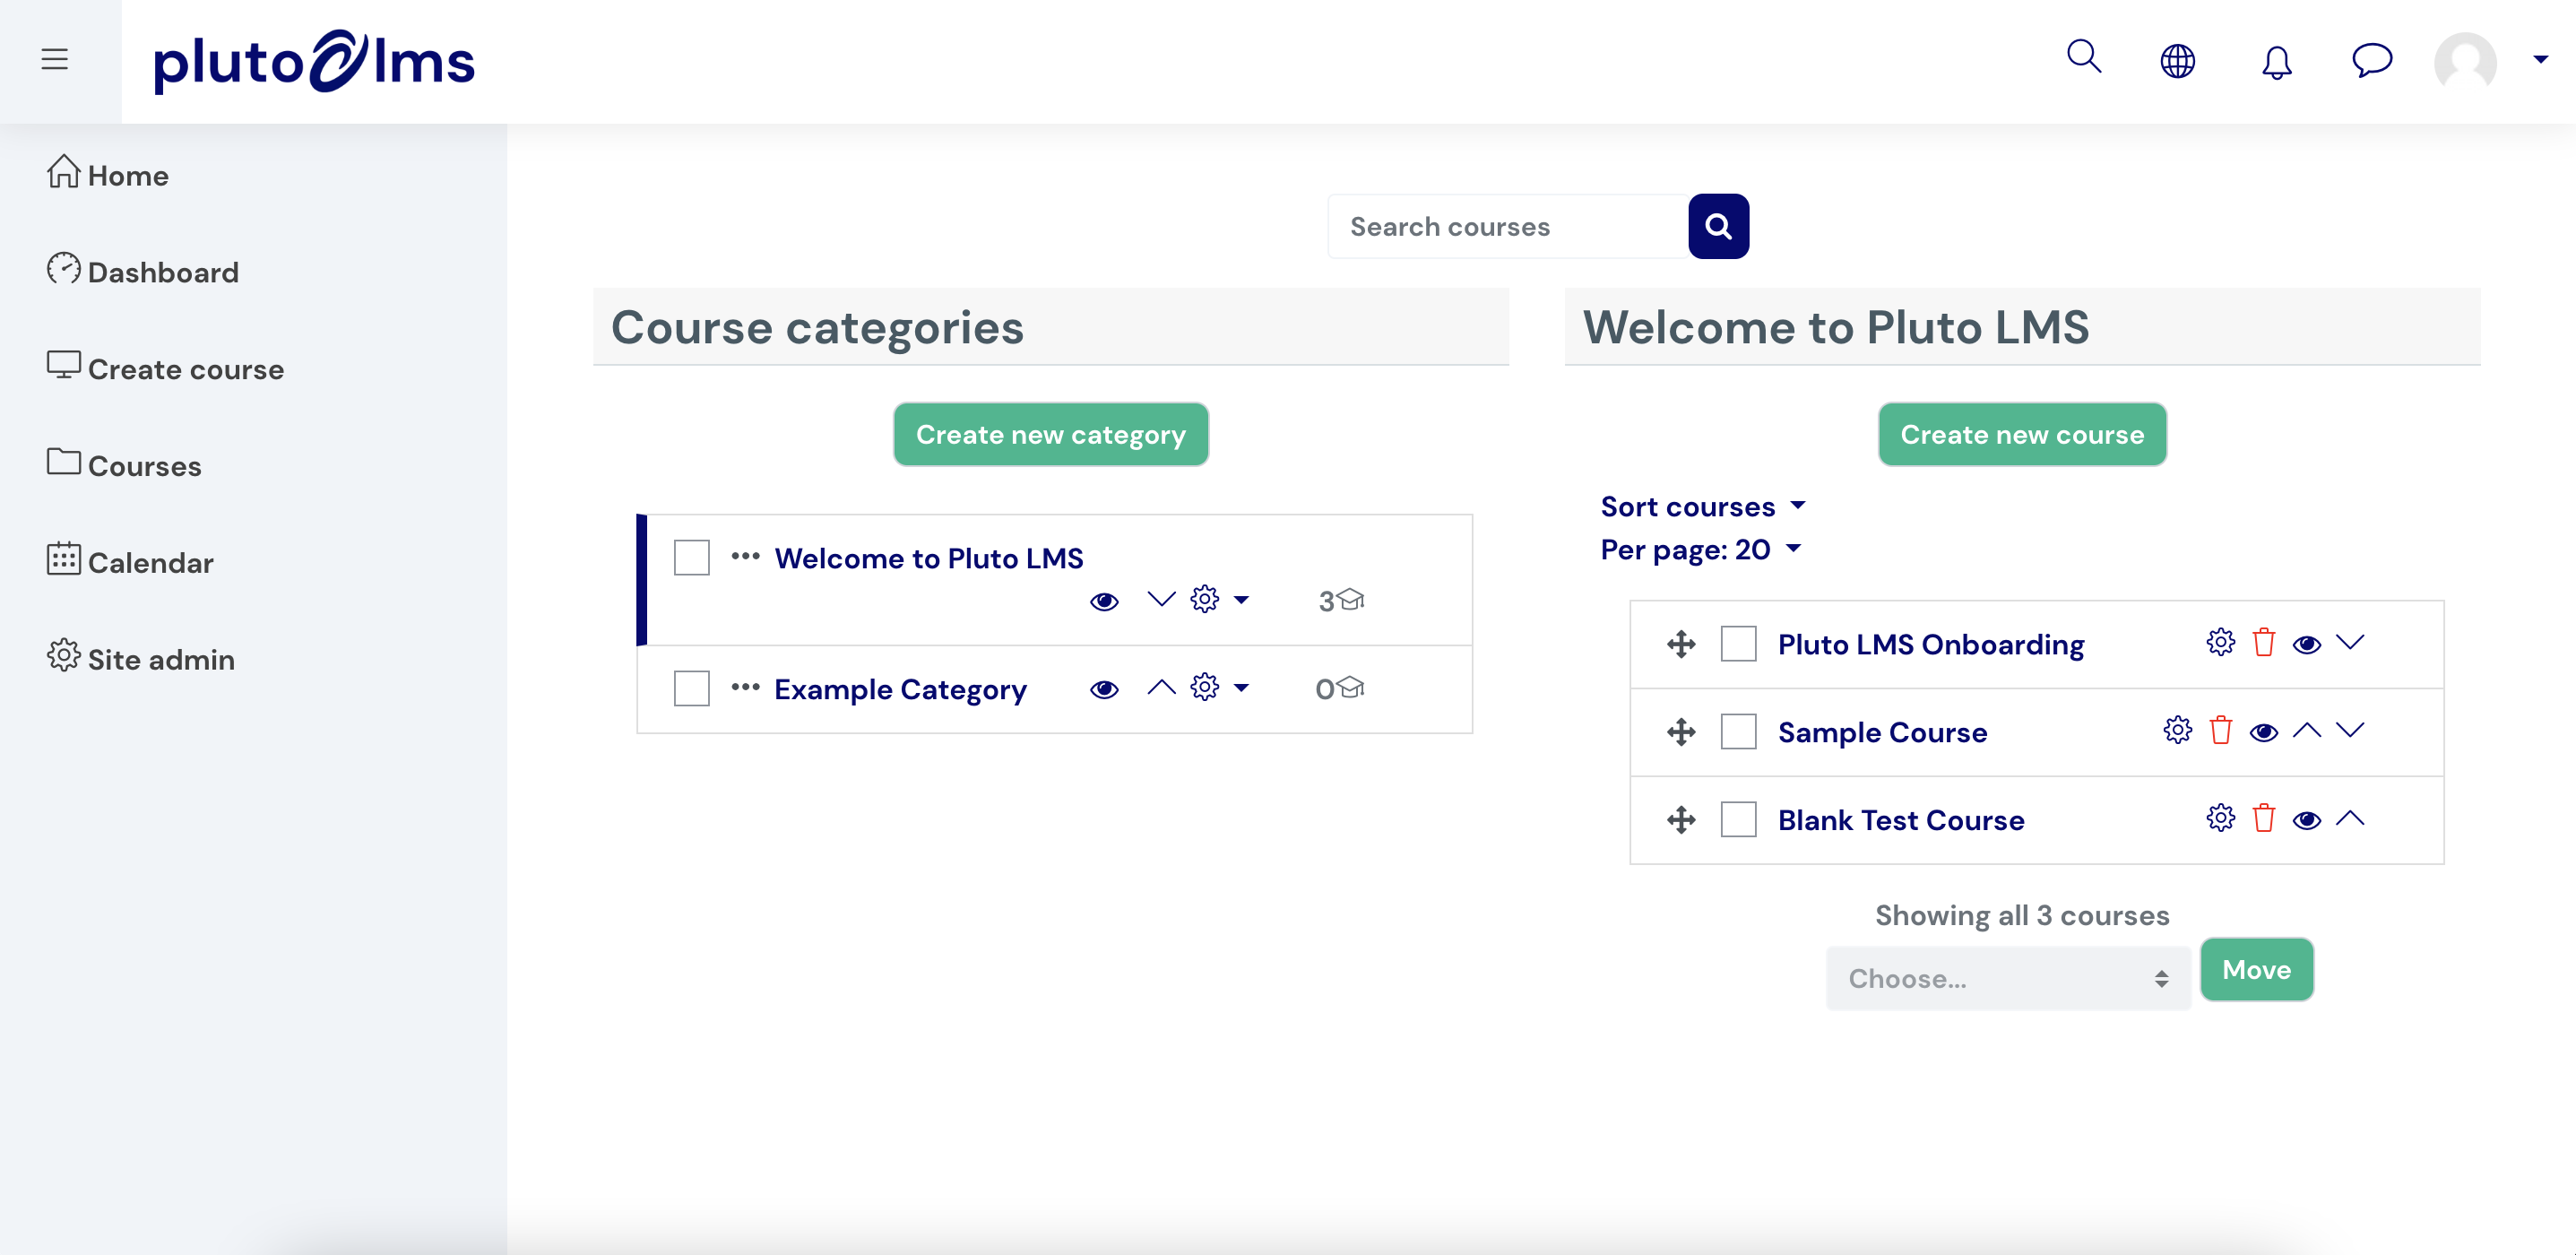This screenshot has height=1255, width=2576.
Task: Expand the user menu arrow
Action: click(2541, 60)
